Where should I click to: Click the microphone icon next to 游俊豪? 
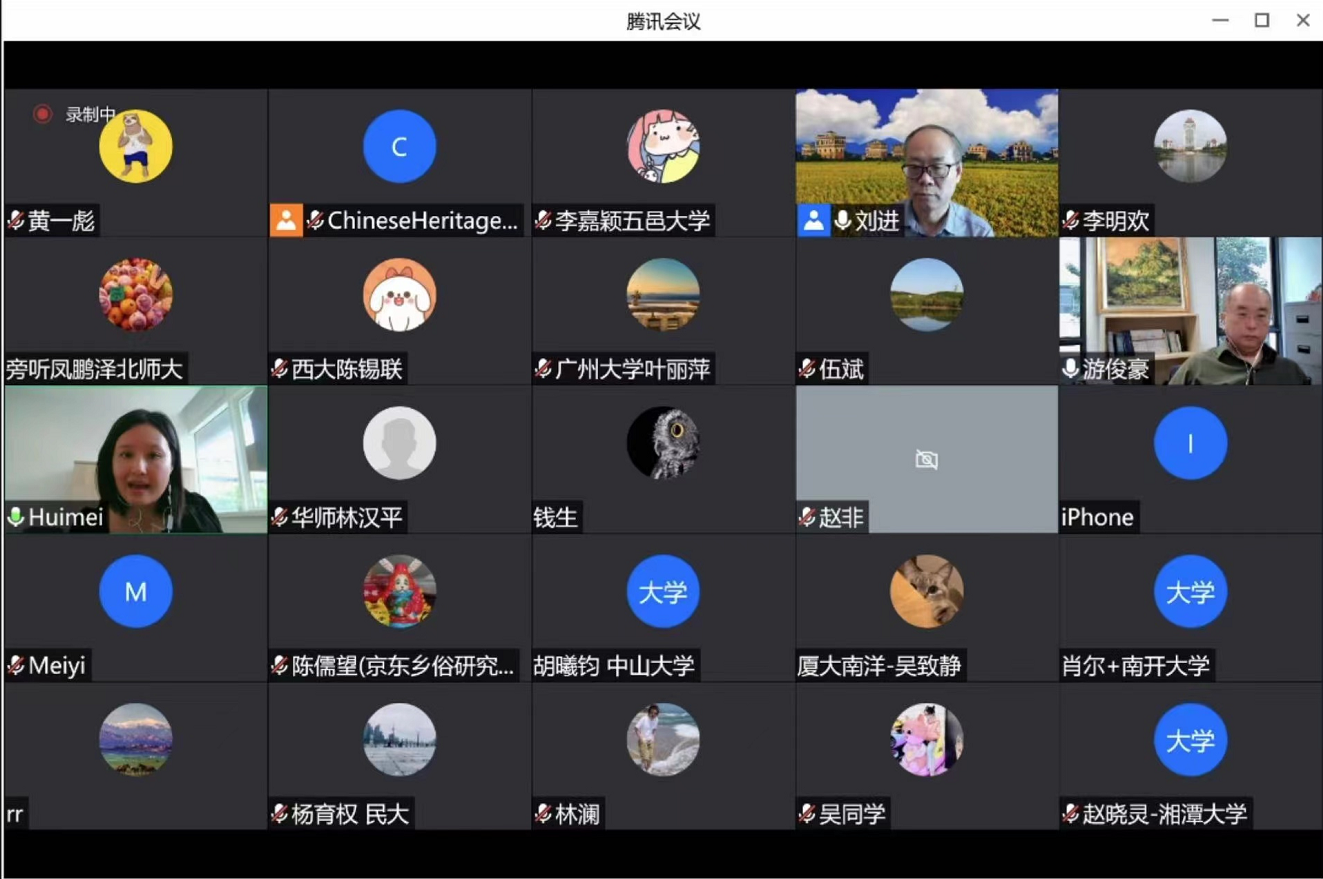[1071, 369]
